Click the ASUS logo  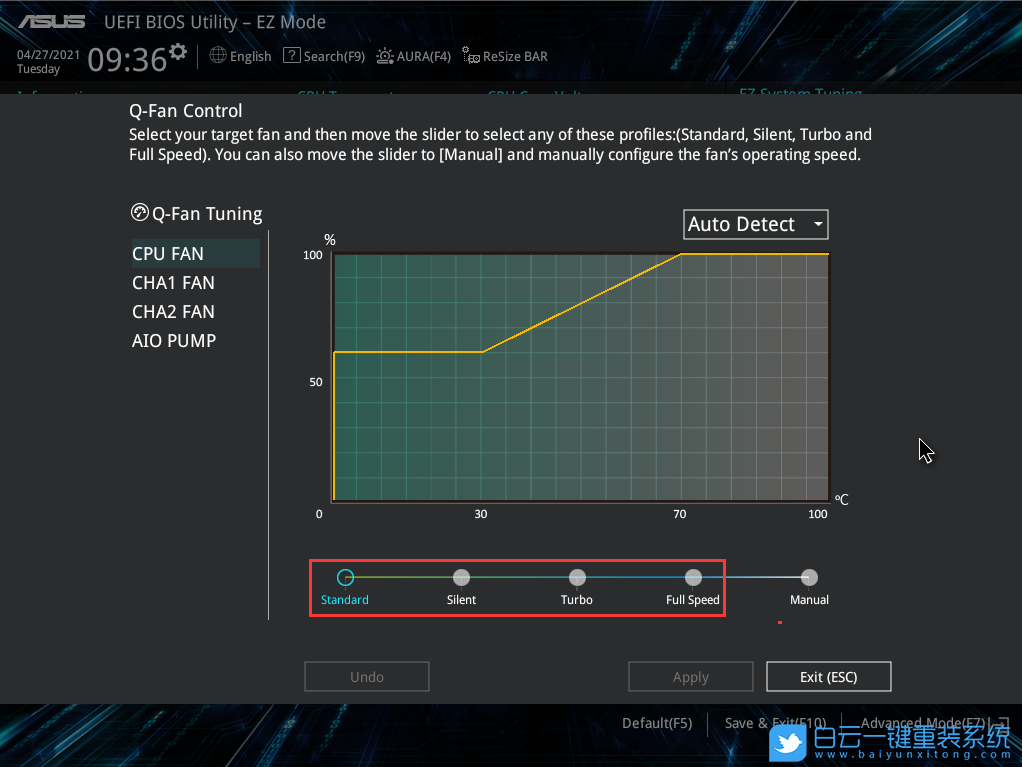pos(50,21)
